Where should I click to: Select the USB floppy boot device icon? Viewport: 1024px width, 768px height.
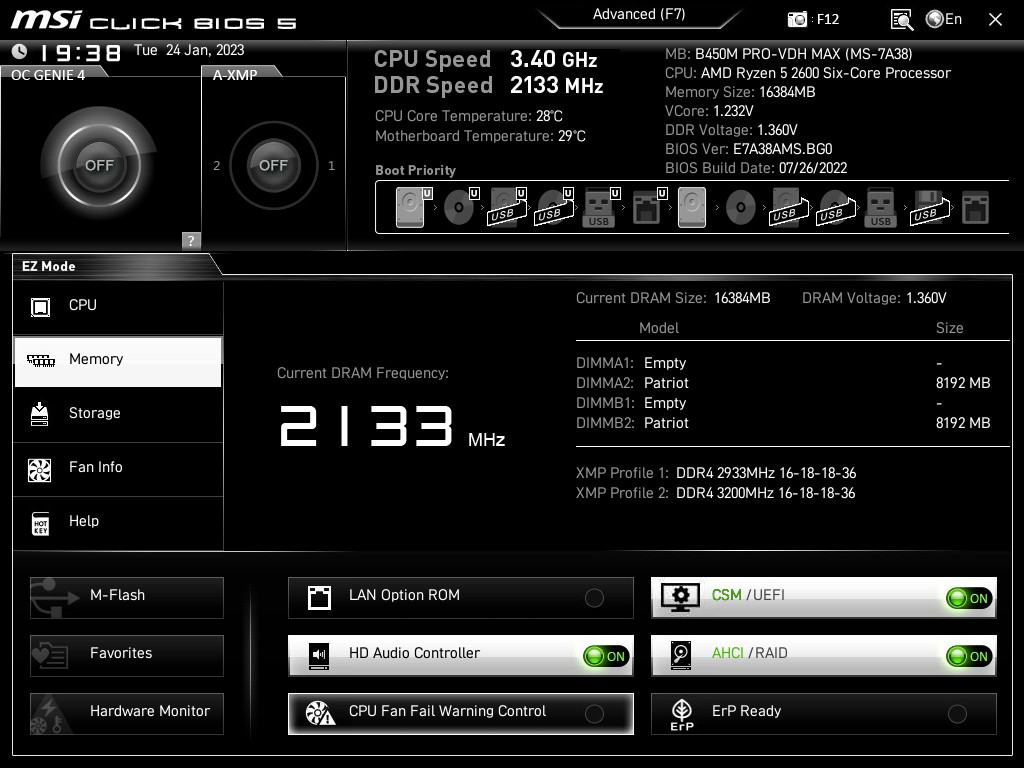930,207
